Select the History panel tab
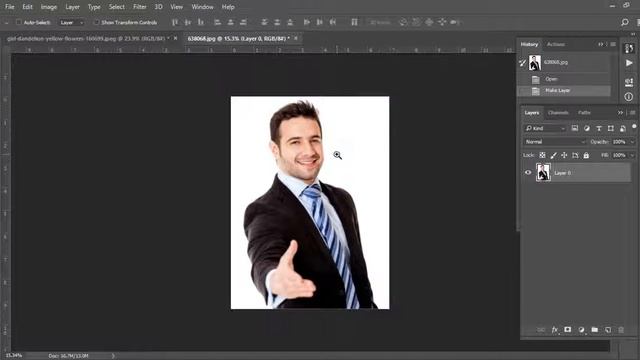 click(x=529, y=44)
